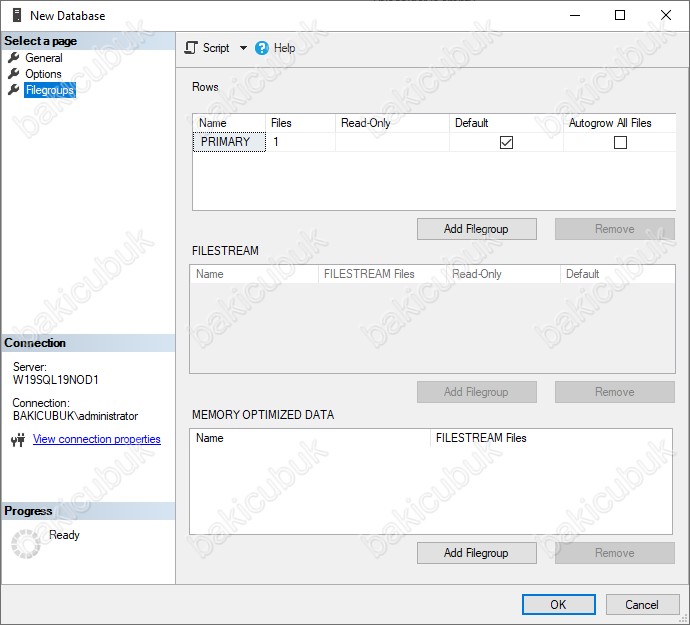Click Add Filegroup under Memory Optimized Data

(x=477, y=553)
